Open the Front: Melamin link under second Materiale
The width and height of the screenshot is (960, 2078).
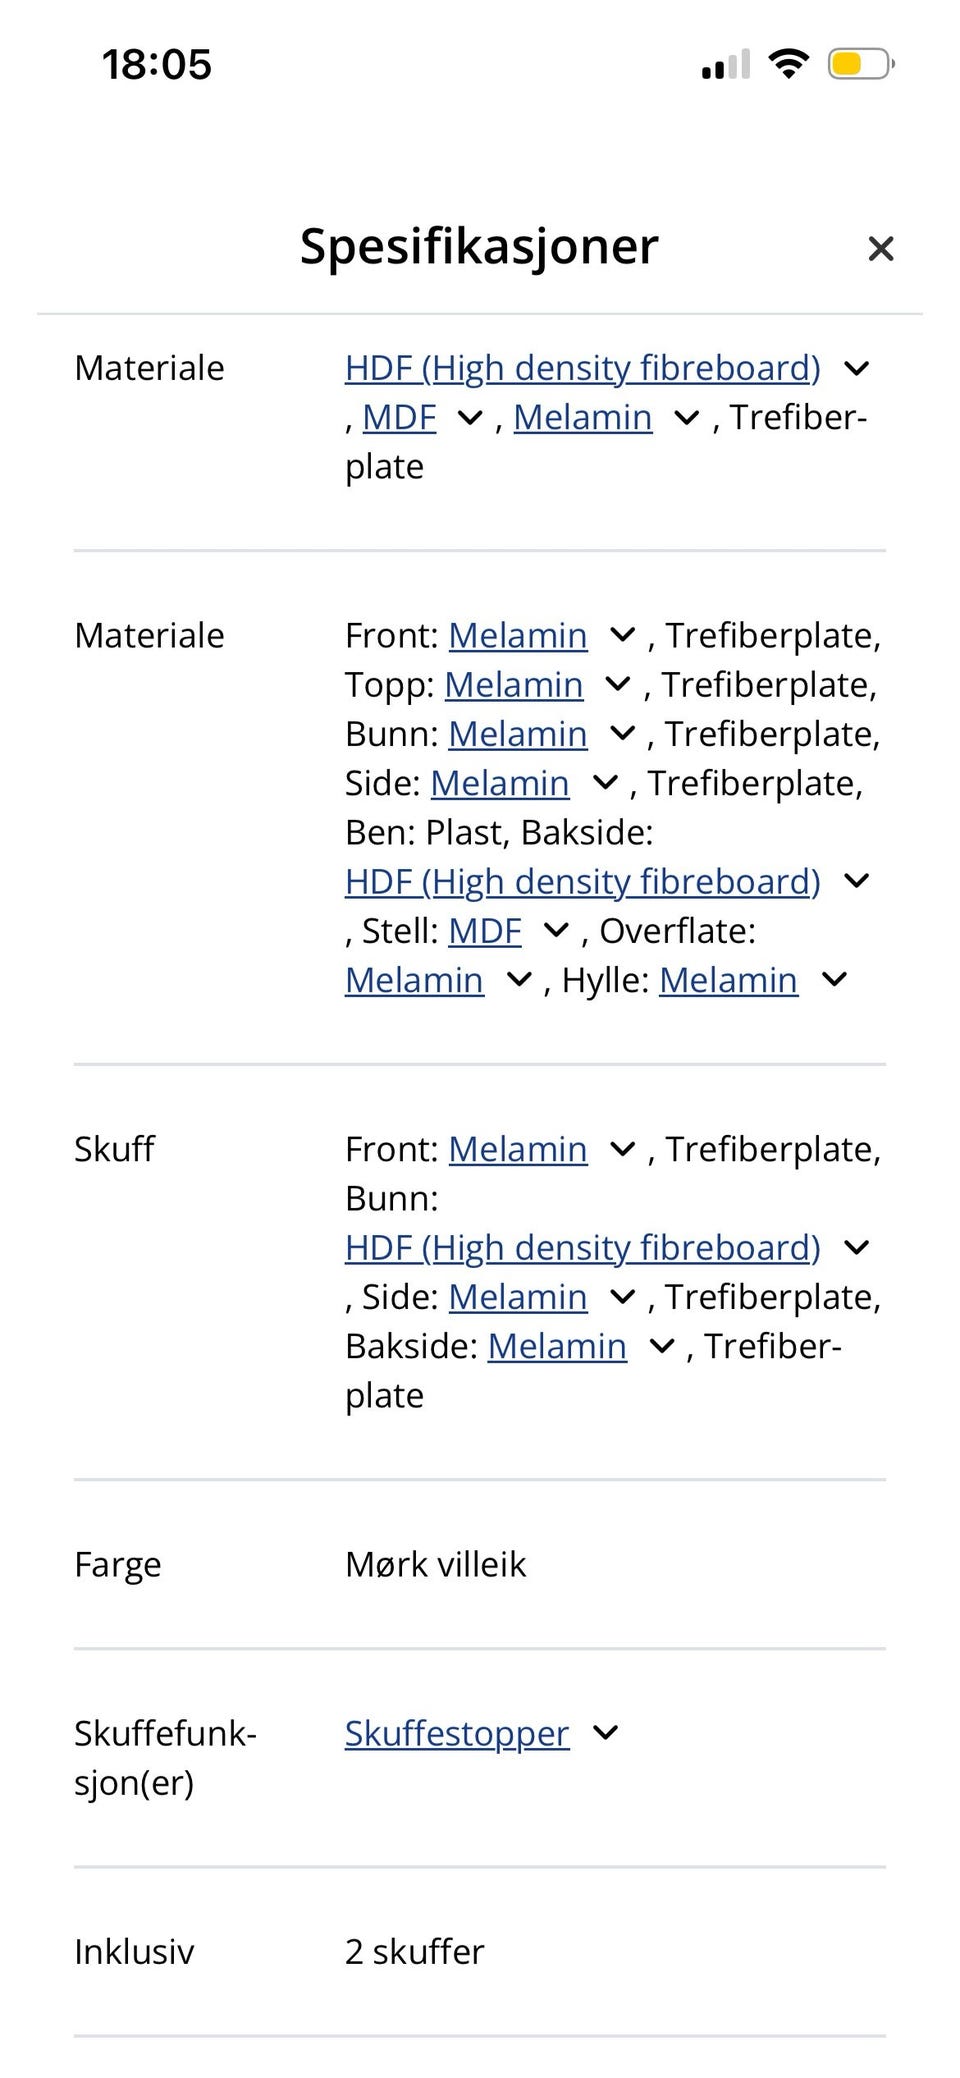517,635
